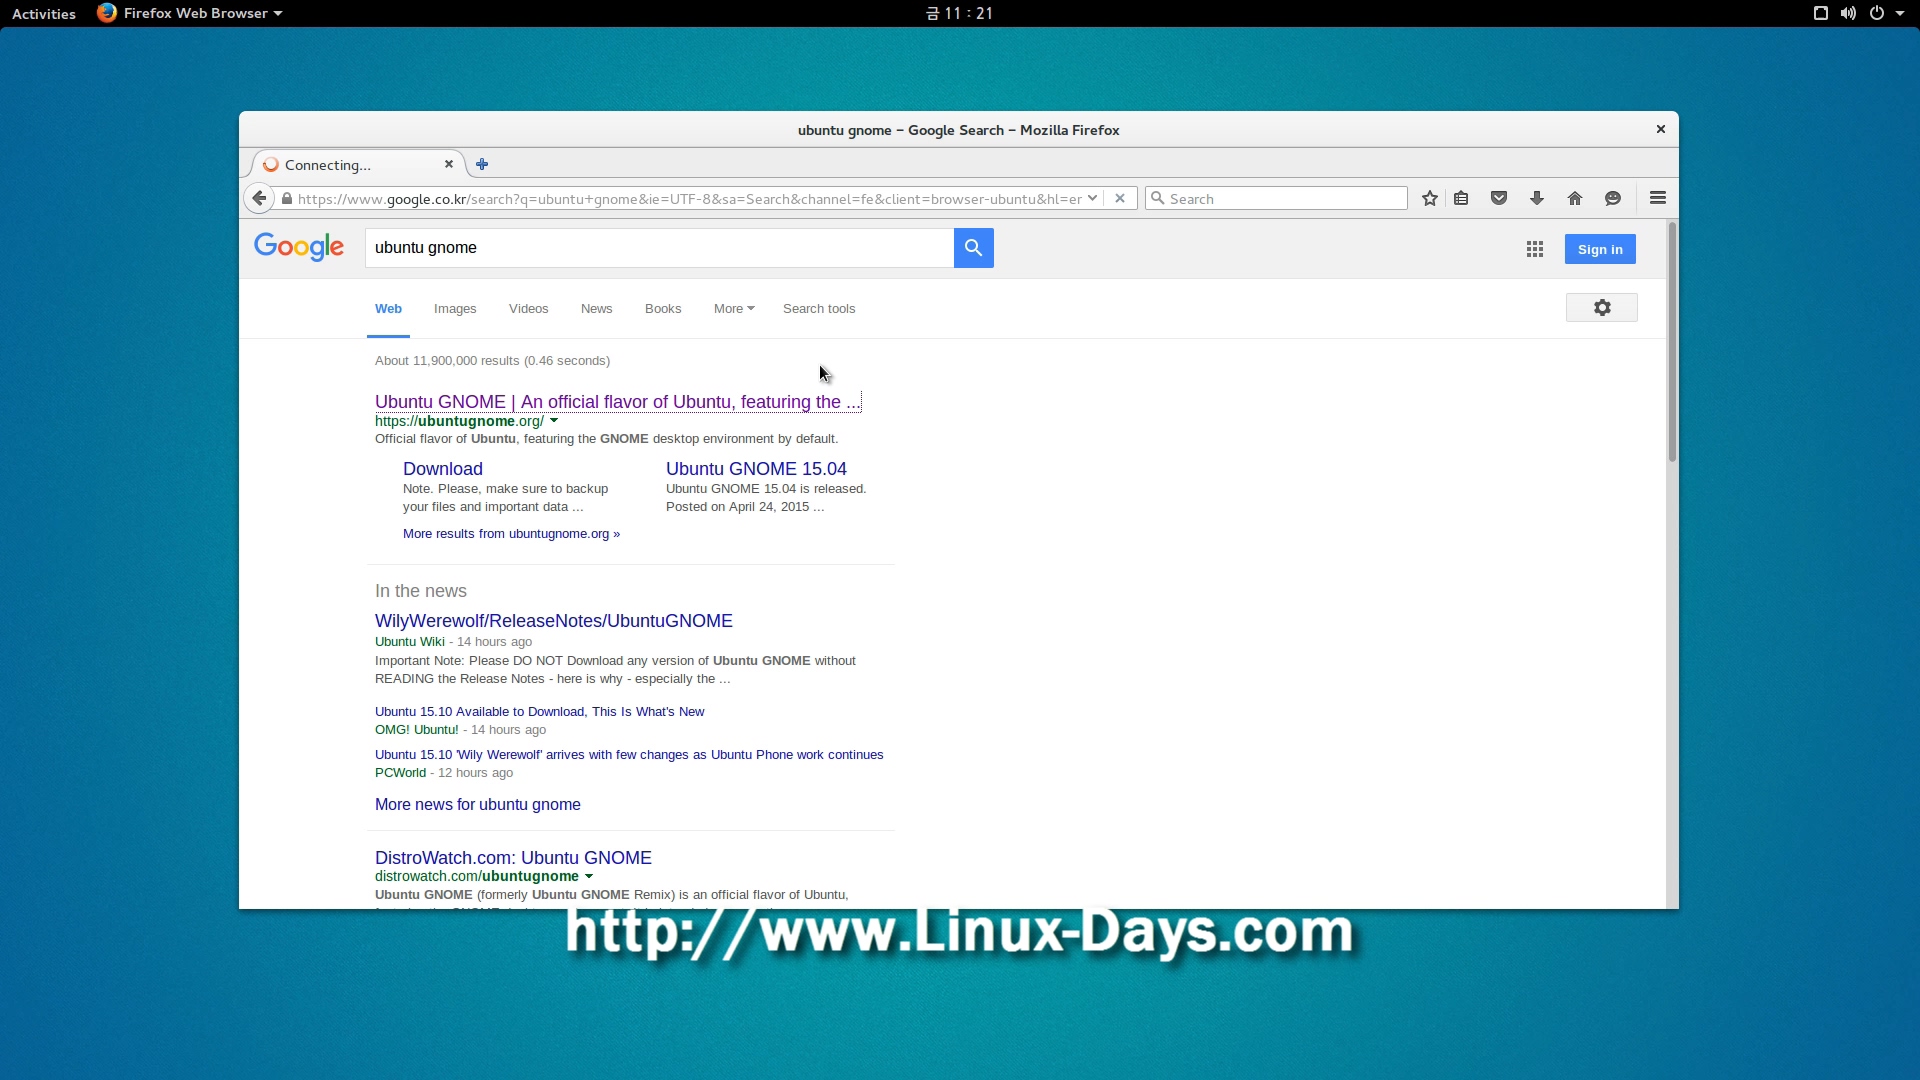The height and width of the screenshot is (1080, 1920).
Task: Open Google search settings gear button
Action: 1602,308
